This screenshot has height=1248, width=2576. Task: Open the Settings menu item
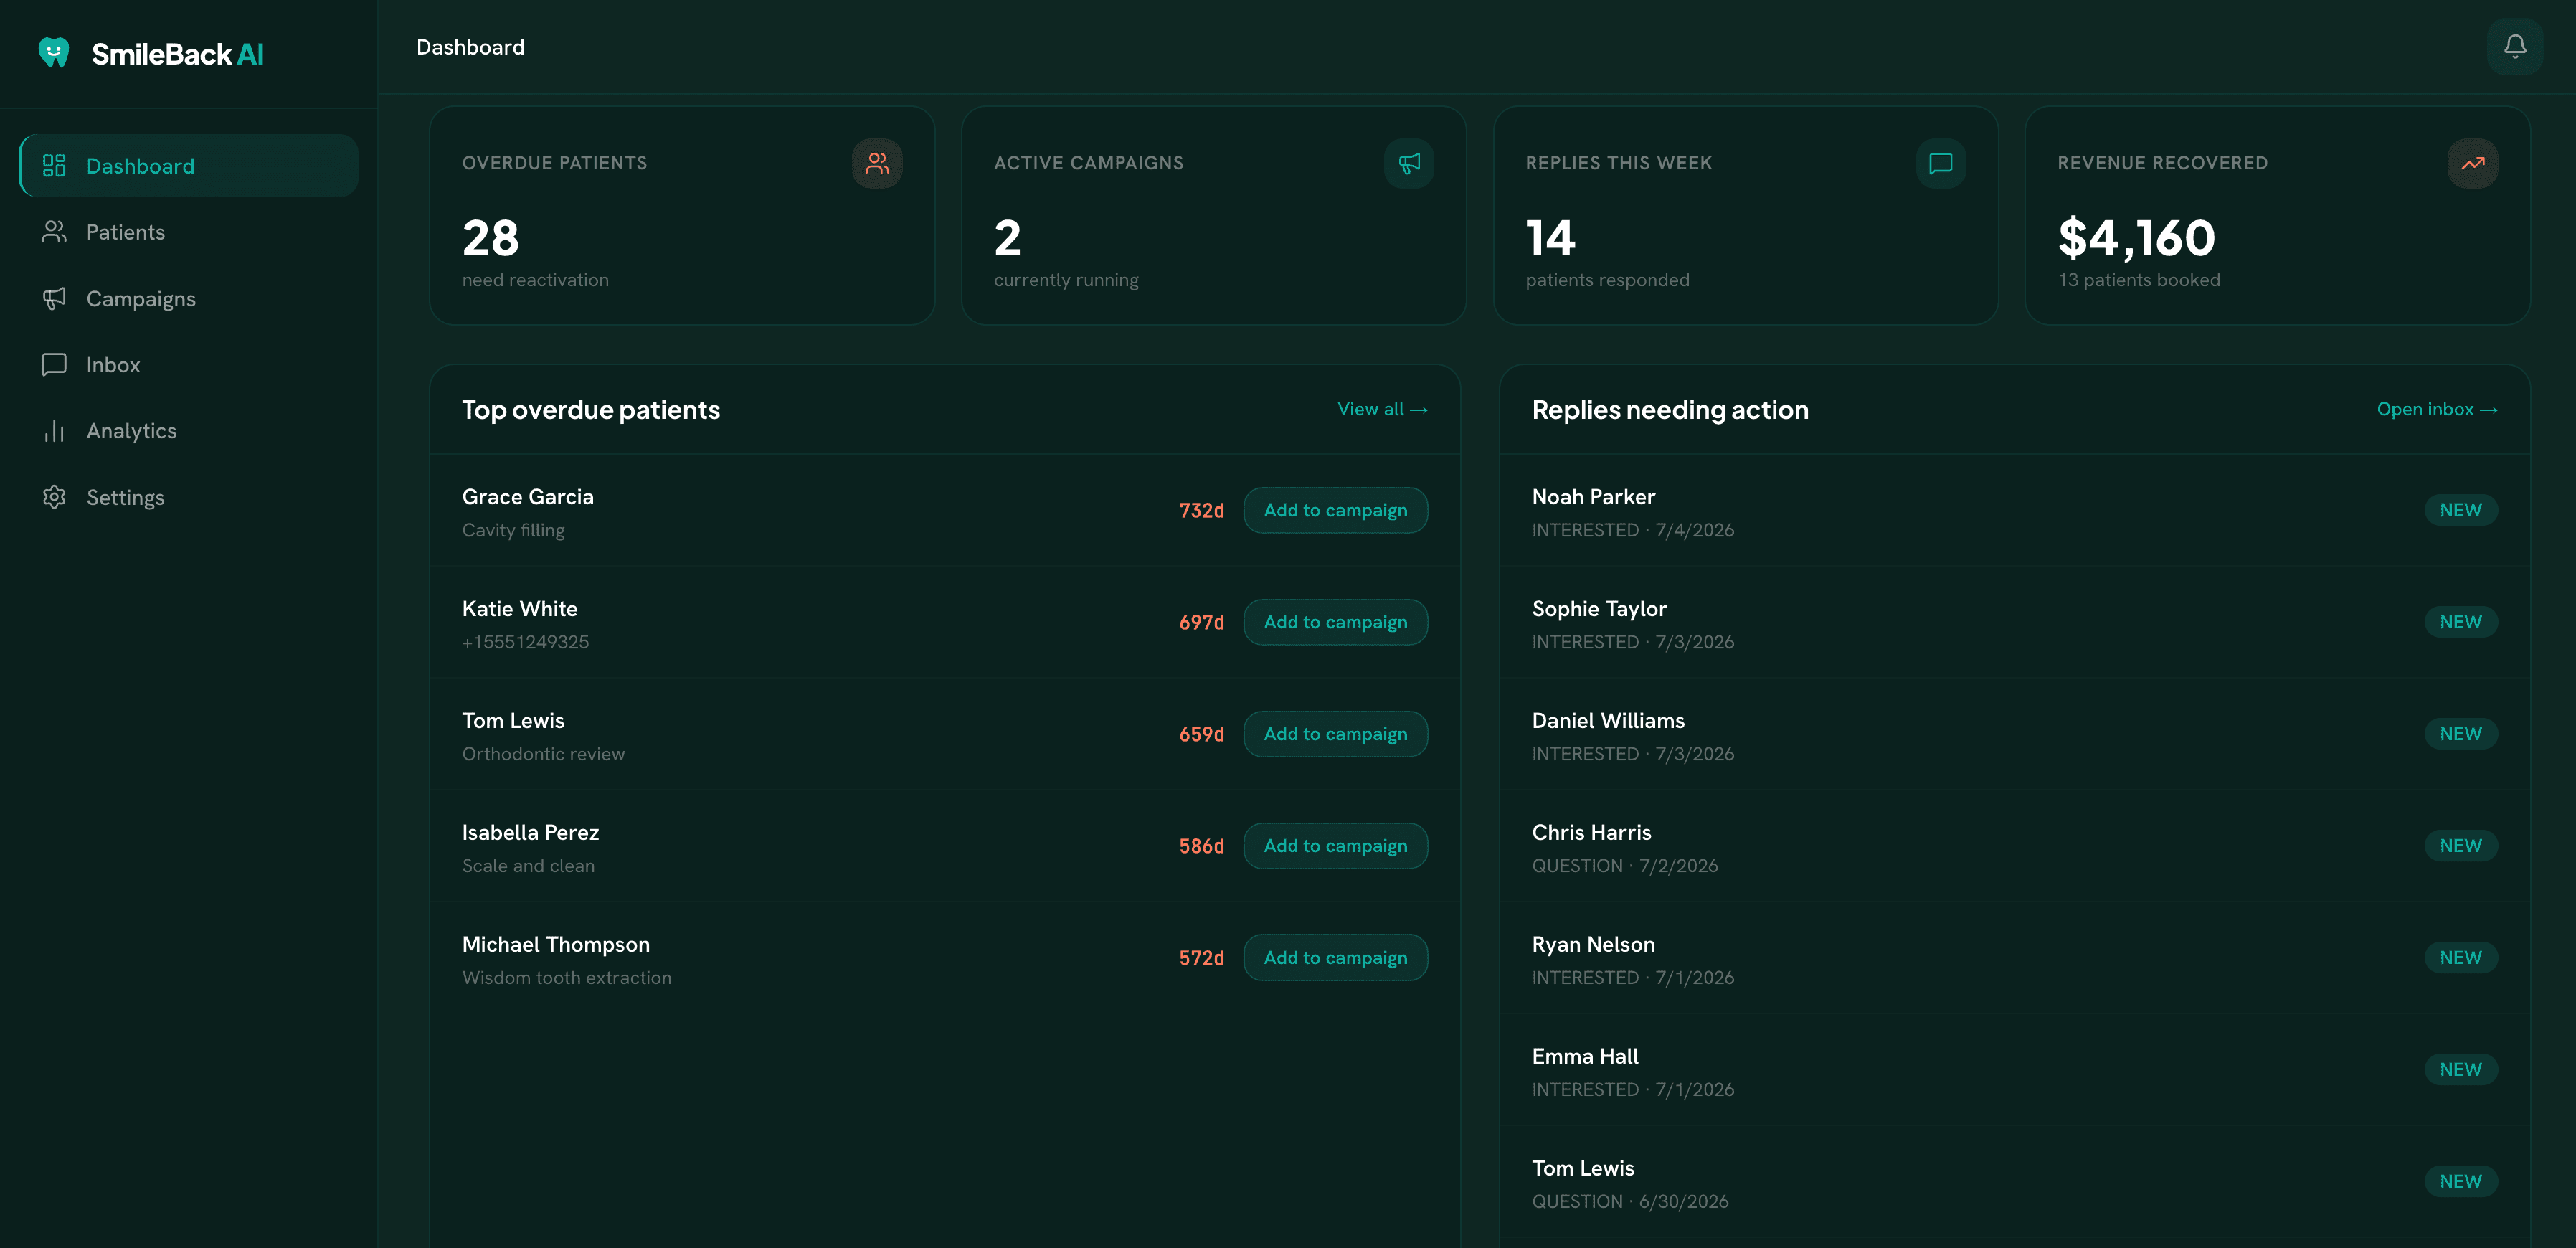pyautogui.click(x=188, y=497)
